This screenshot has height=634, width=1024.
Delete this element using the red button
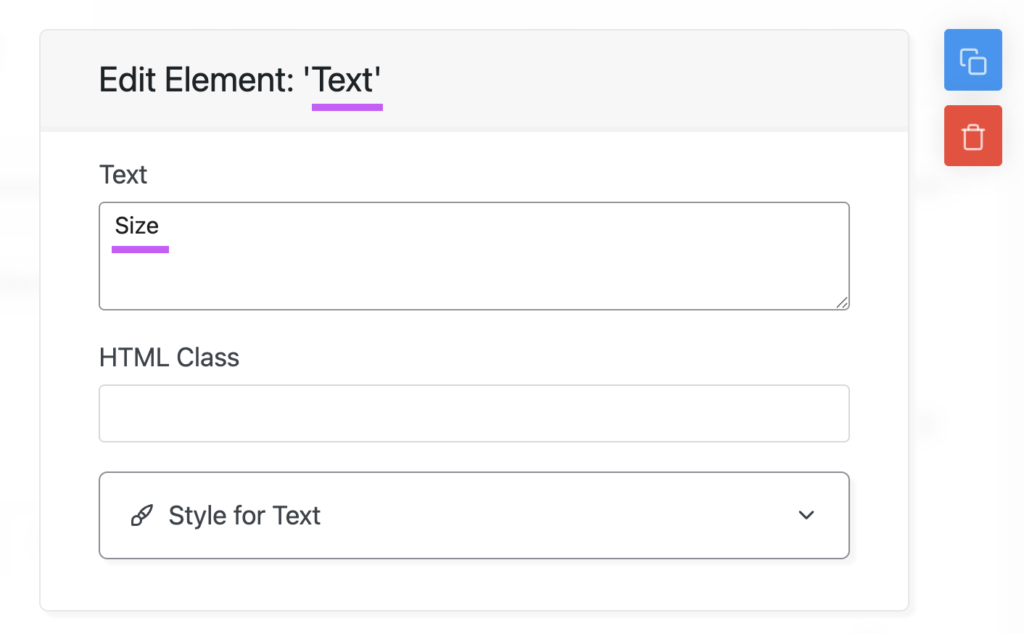tap(972, 136)
